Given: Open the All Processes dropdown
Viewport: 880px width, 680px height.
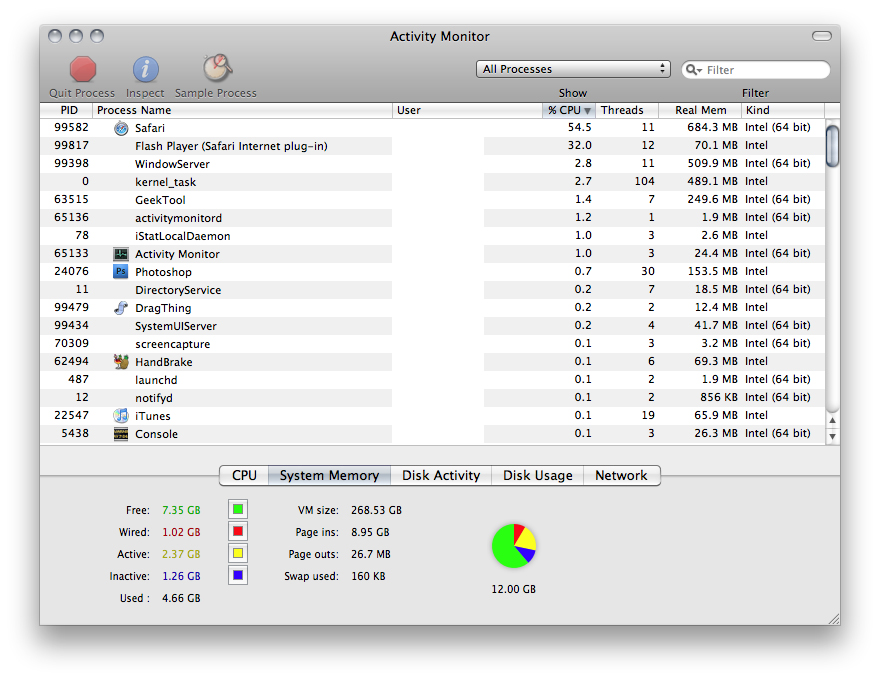Looking at the screenshot, I should pos(573,69).
